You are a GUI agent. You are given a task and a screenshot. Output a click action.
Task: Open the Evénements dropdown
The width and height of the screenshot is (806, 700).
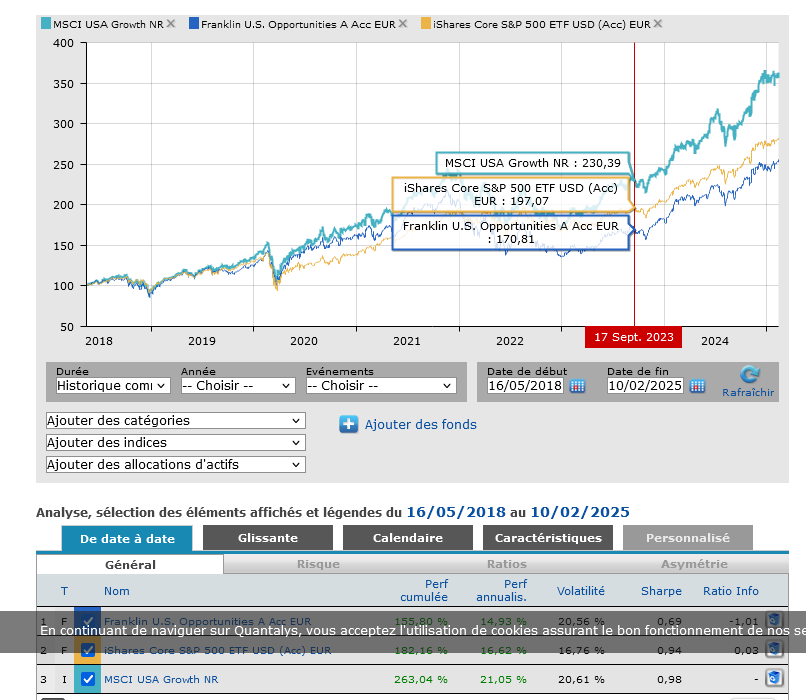pyautogui.click(x=381, y=385)
